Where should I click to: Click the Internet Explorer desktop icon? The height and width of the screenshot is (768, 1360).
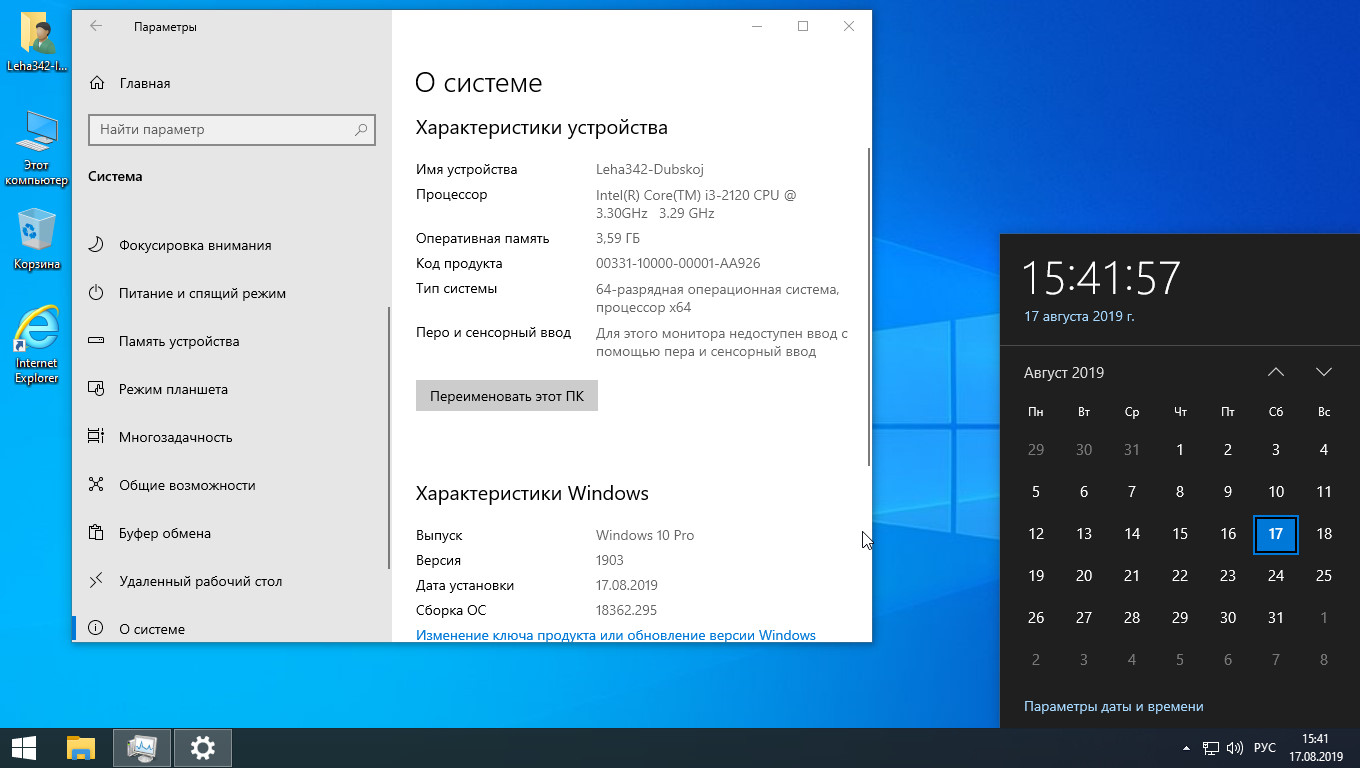pos(37,345)
